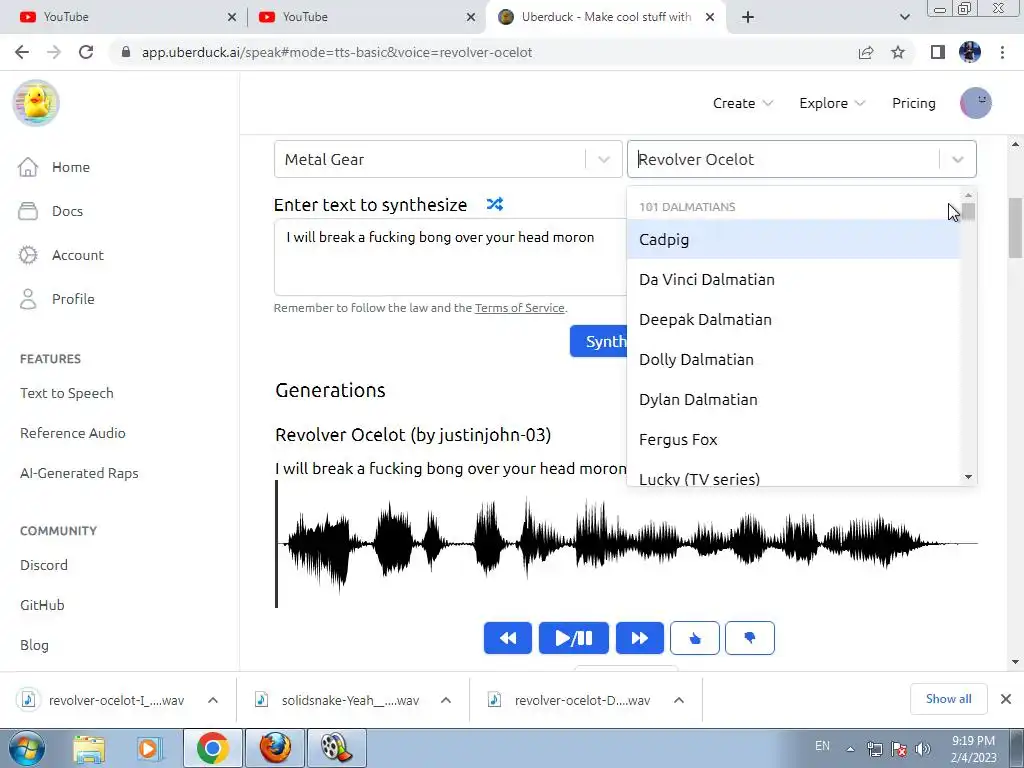The image size is (1024, 768).
Task: Switch to the second YouTube tab
Action: [364, 17]
